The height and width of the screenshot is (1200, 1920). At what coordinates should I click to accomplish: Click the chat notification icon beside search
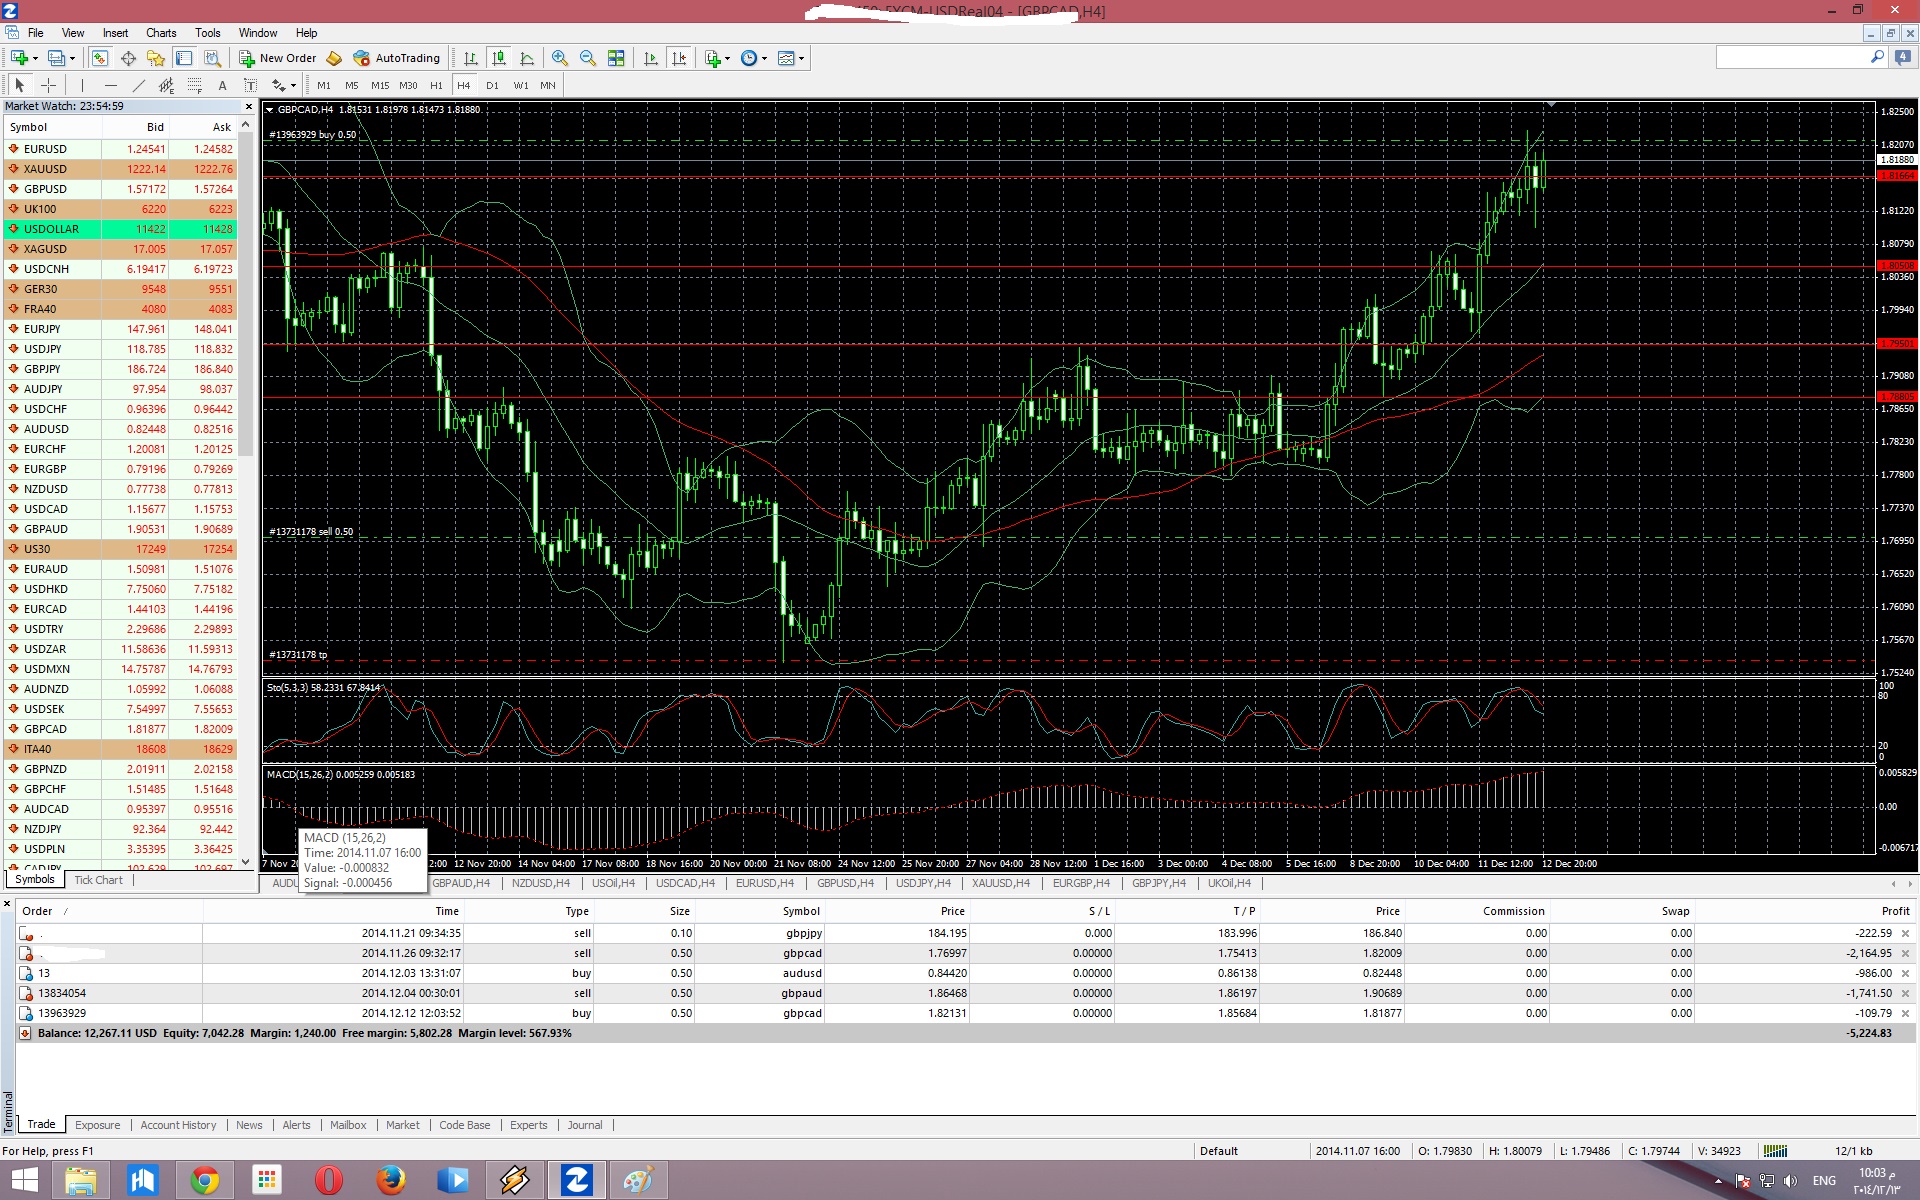(1902, 57)
